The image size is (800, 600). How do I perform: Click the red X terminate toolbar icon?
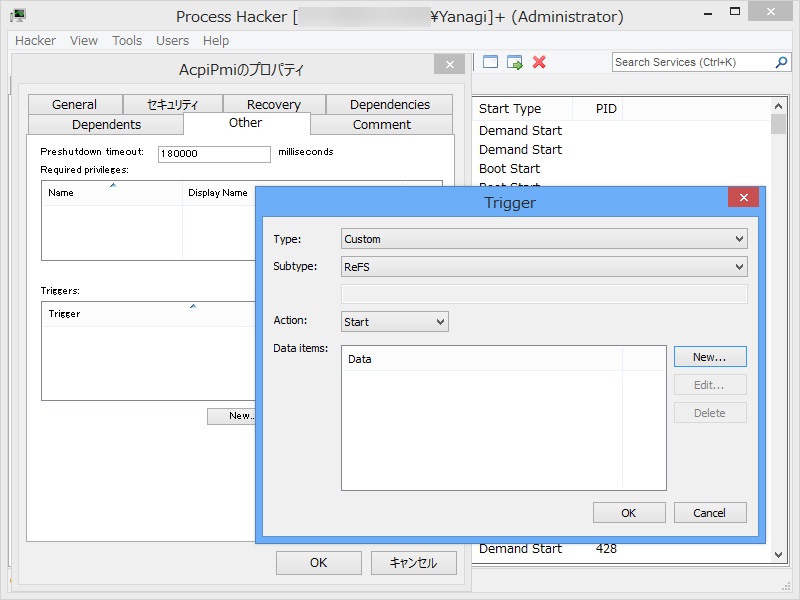(539, 62)
